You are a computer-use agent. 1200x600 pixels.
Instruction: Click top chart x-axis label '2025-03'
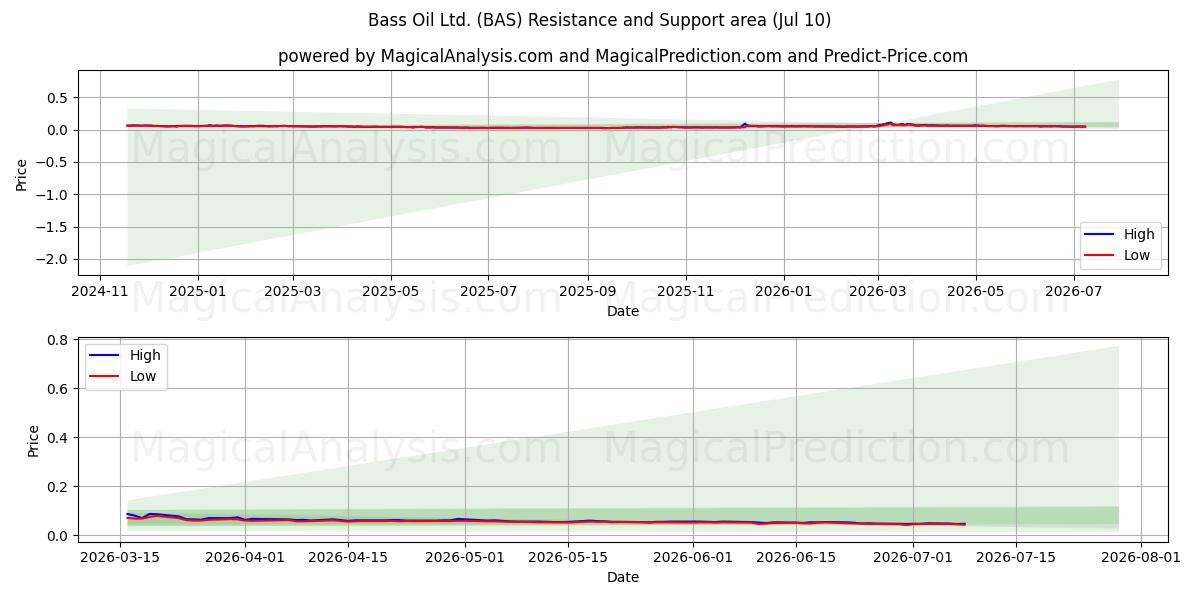(292, 291)
